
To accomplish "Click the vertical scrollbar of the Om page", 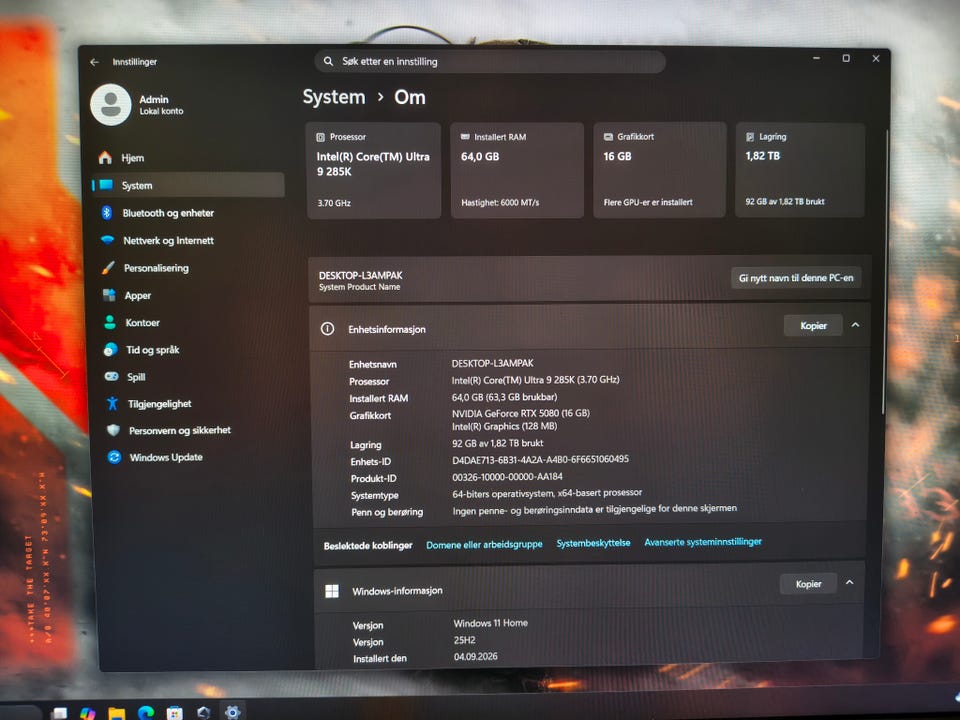I will 885,272.
